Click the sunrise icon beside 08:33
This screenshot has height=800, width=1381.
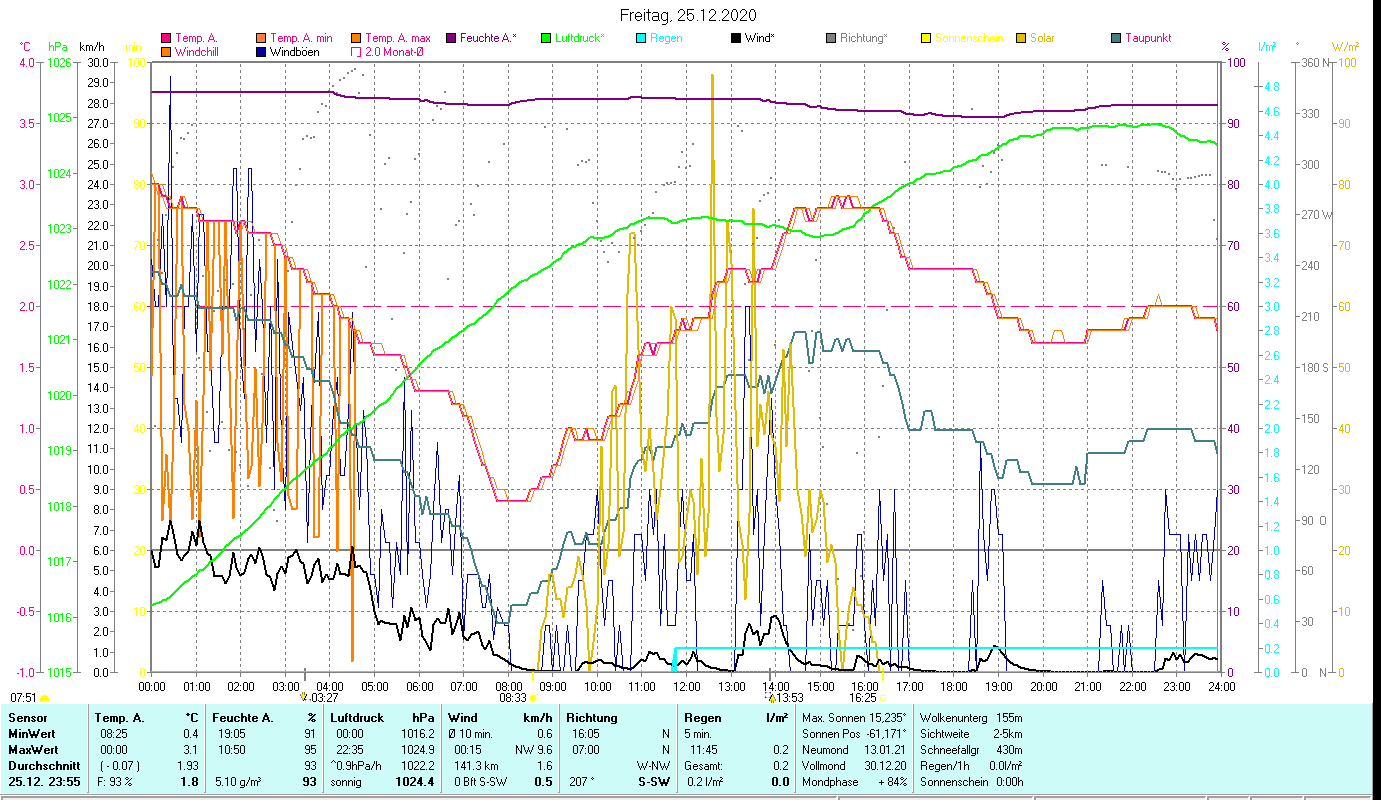(534, 698)
